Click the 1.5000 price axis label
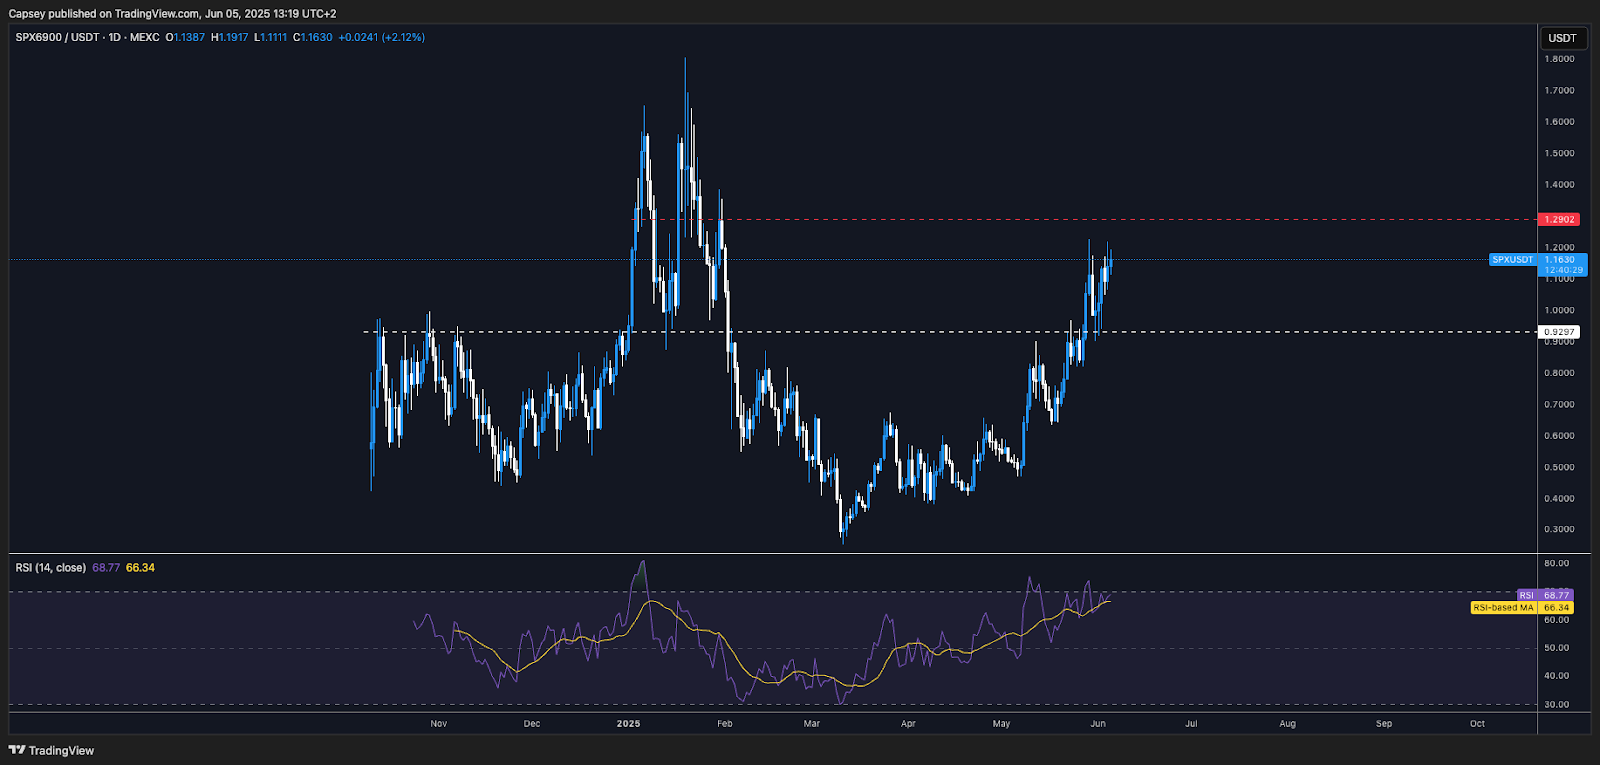 pyautogui.click(x=1559, y=153)
